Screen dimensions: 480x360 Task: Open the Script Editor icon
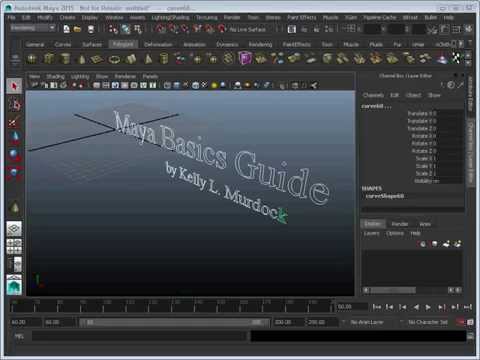tap(470, 336)
